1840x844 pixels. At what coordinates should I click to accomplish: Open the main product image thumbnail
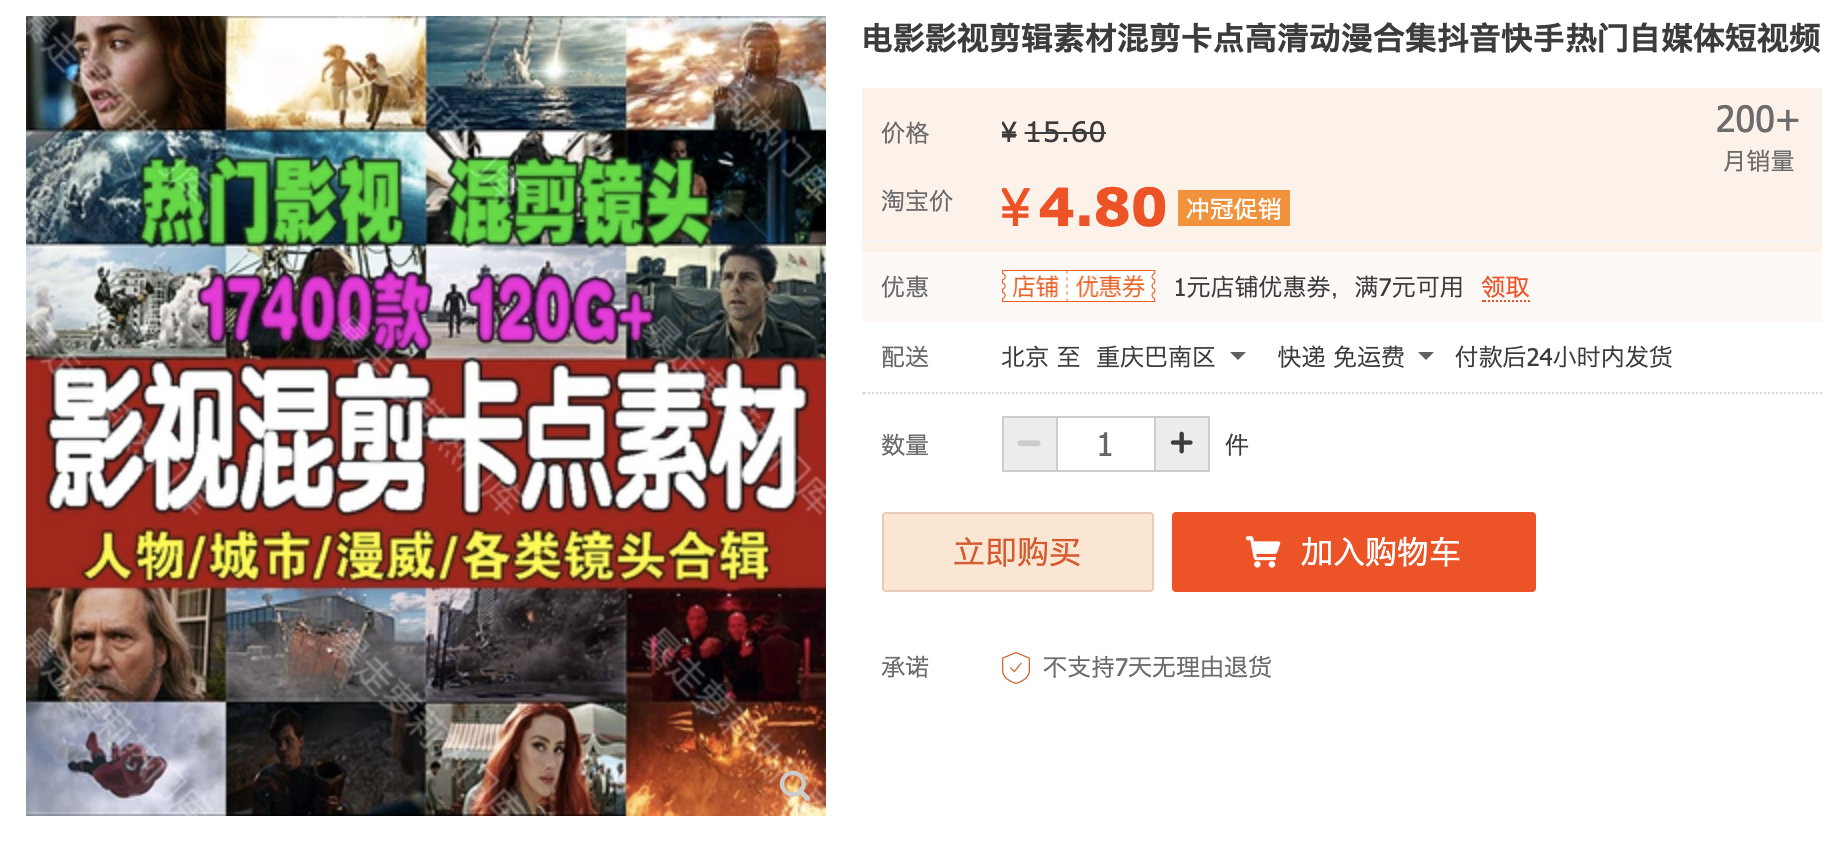426,416
